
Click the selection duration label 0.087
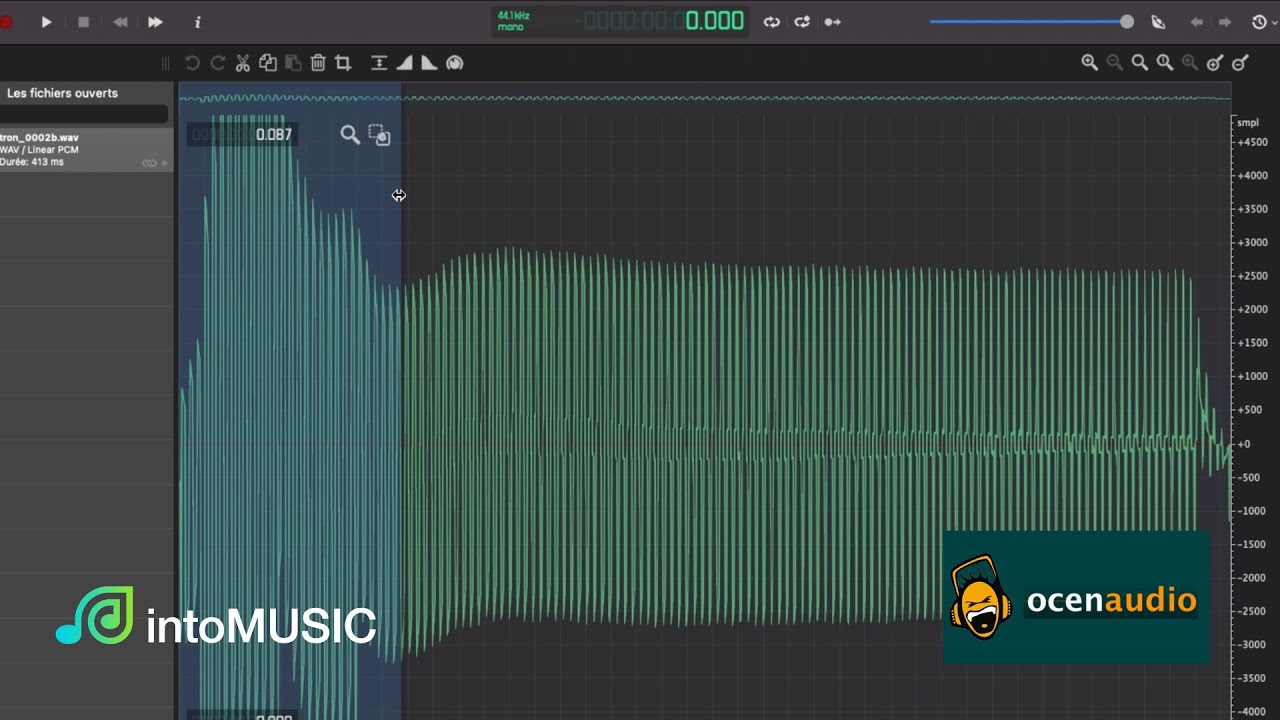coord(274,134)
